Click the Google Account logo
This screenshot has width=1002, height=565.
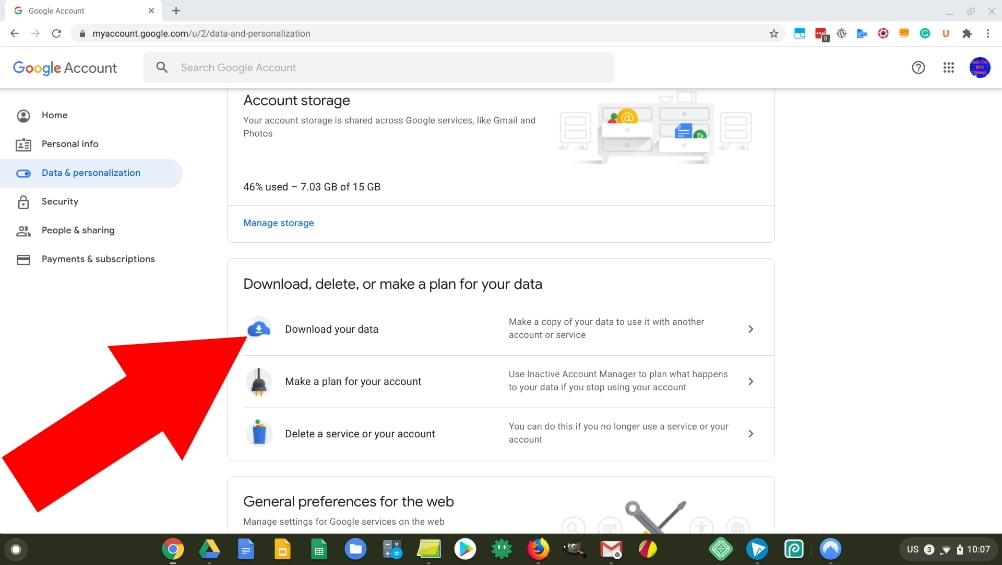(65, 68)
